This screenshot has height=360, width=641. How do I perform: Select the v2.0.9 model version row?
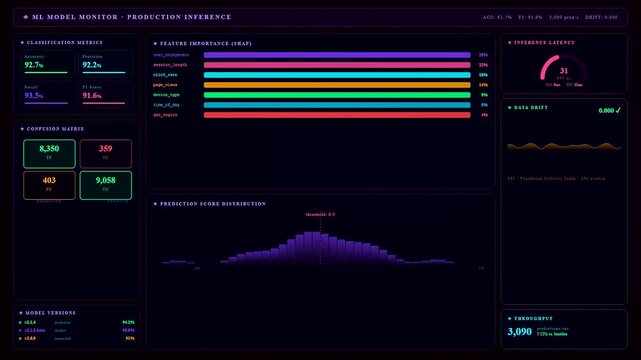pos(77,338)
